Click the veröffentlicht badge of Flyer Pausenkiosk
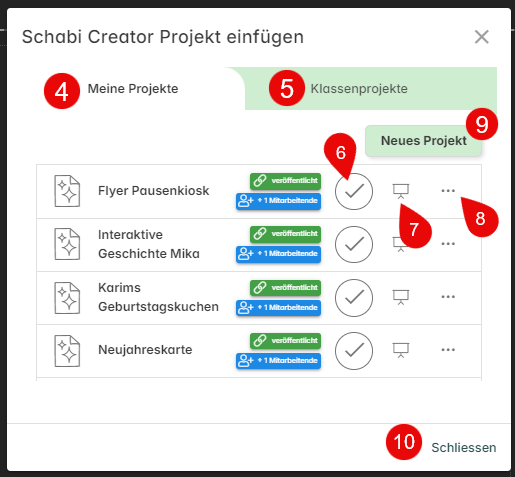 [x=286, y=181]
